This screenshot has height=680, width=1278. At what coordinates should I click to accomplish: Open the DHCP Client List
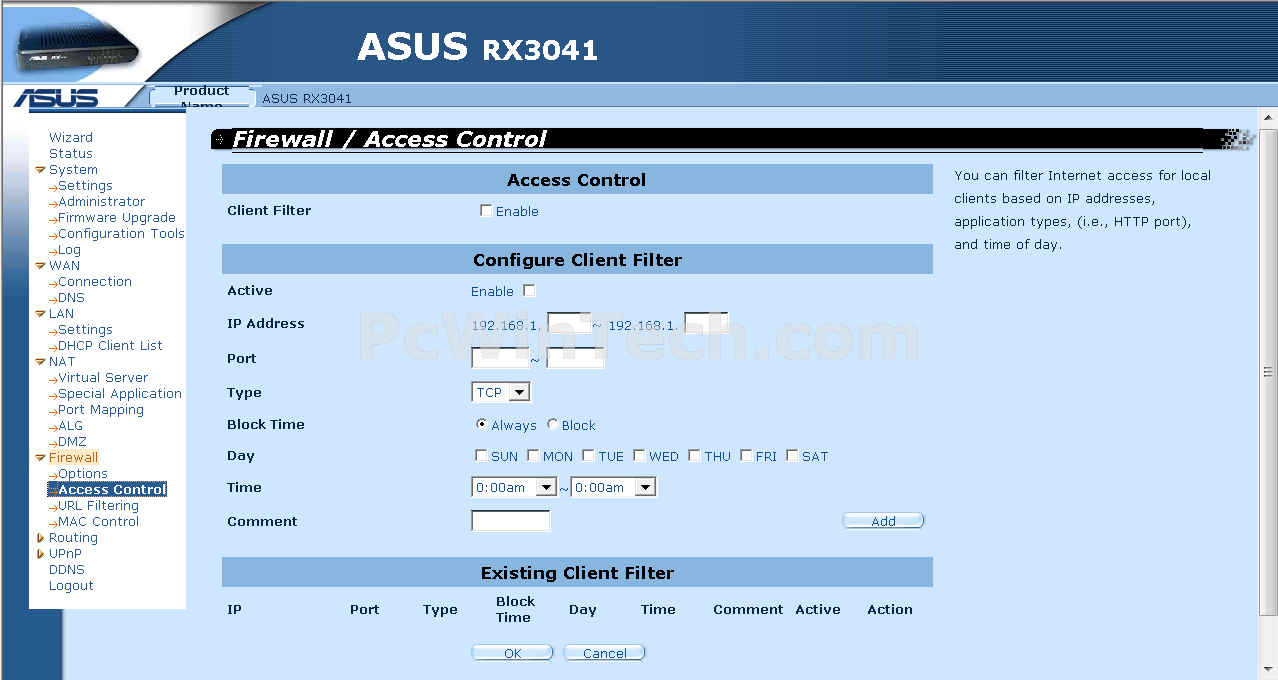110,346
